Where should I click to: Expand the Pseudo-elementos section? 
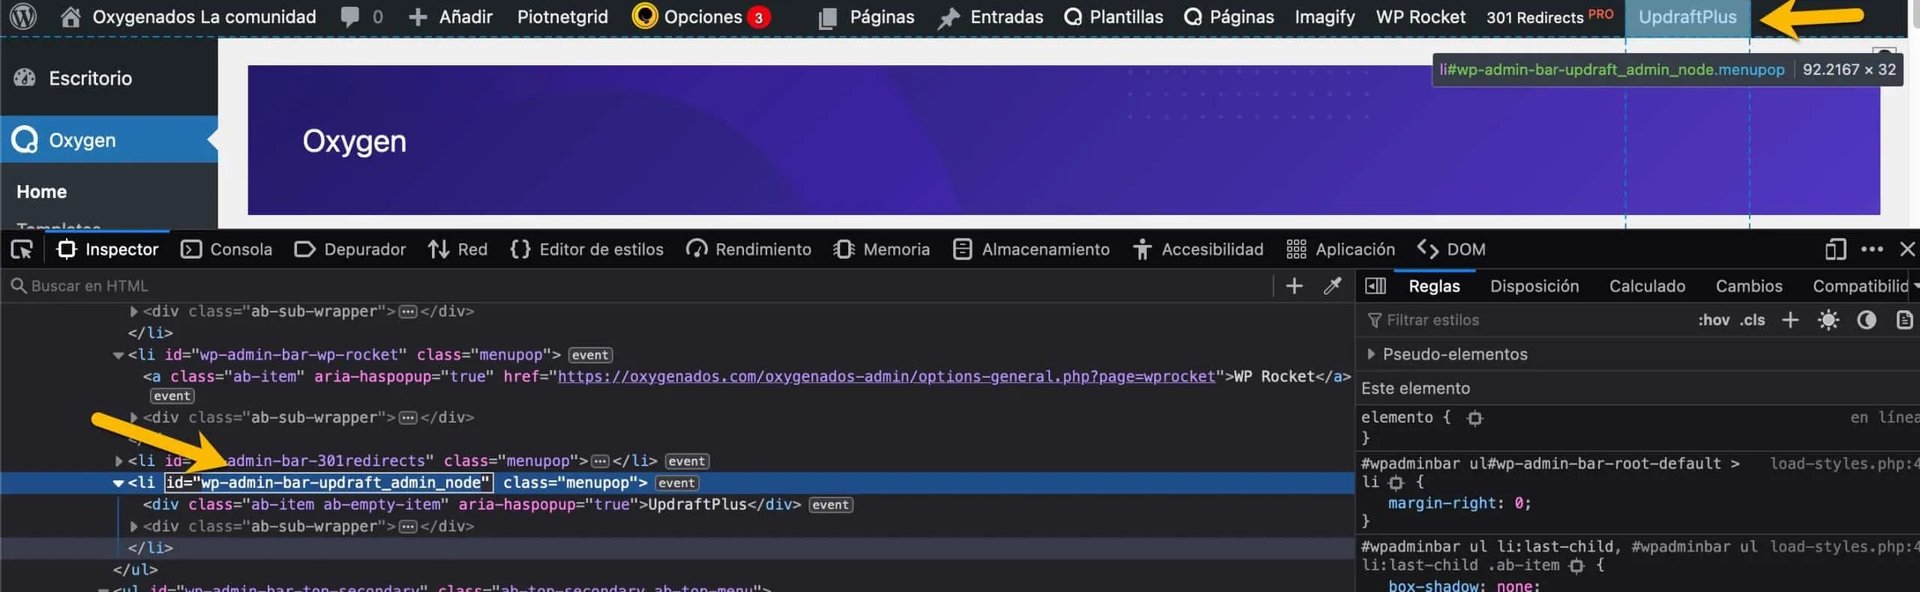1371,354
